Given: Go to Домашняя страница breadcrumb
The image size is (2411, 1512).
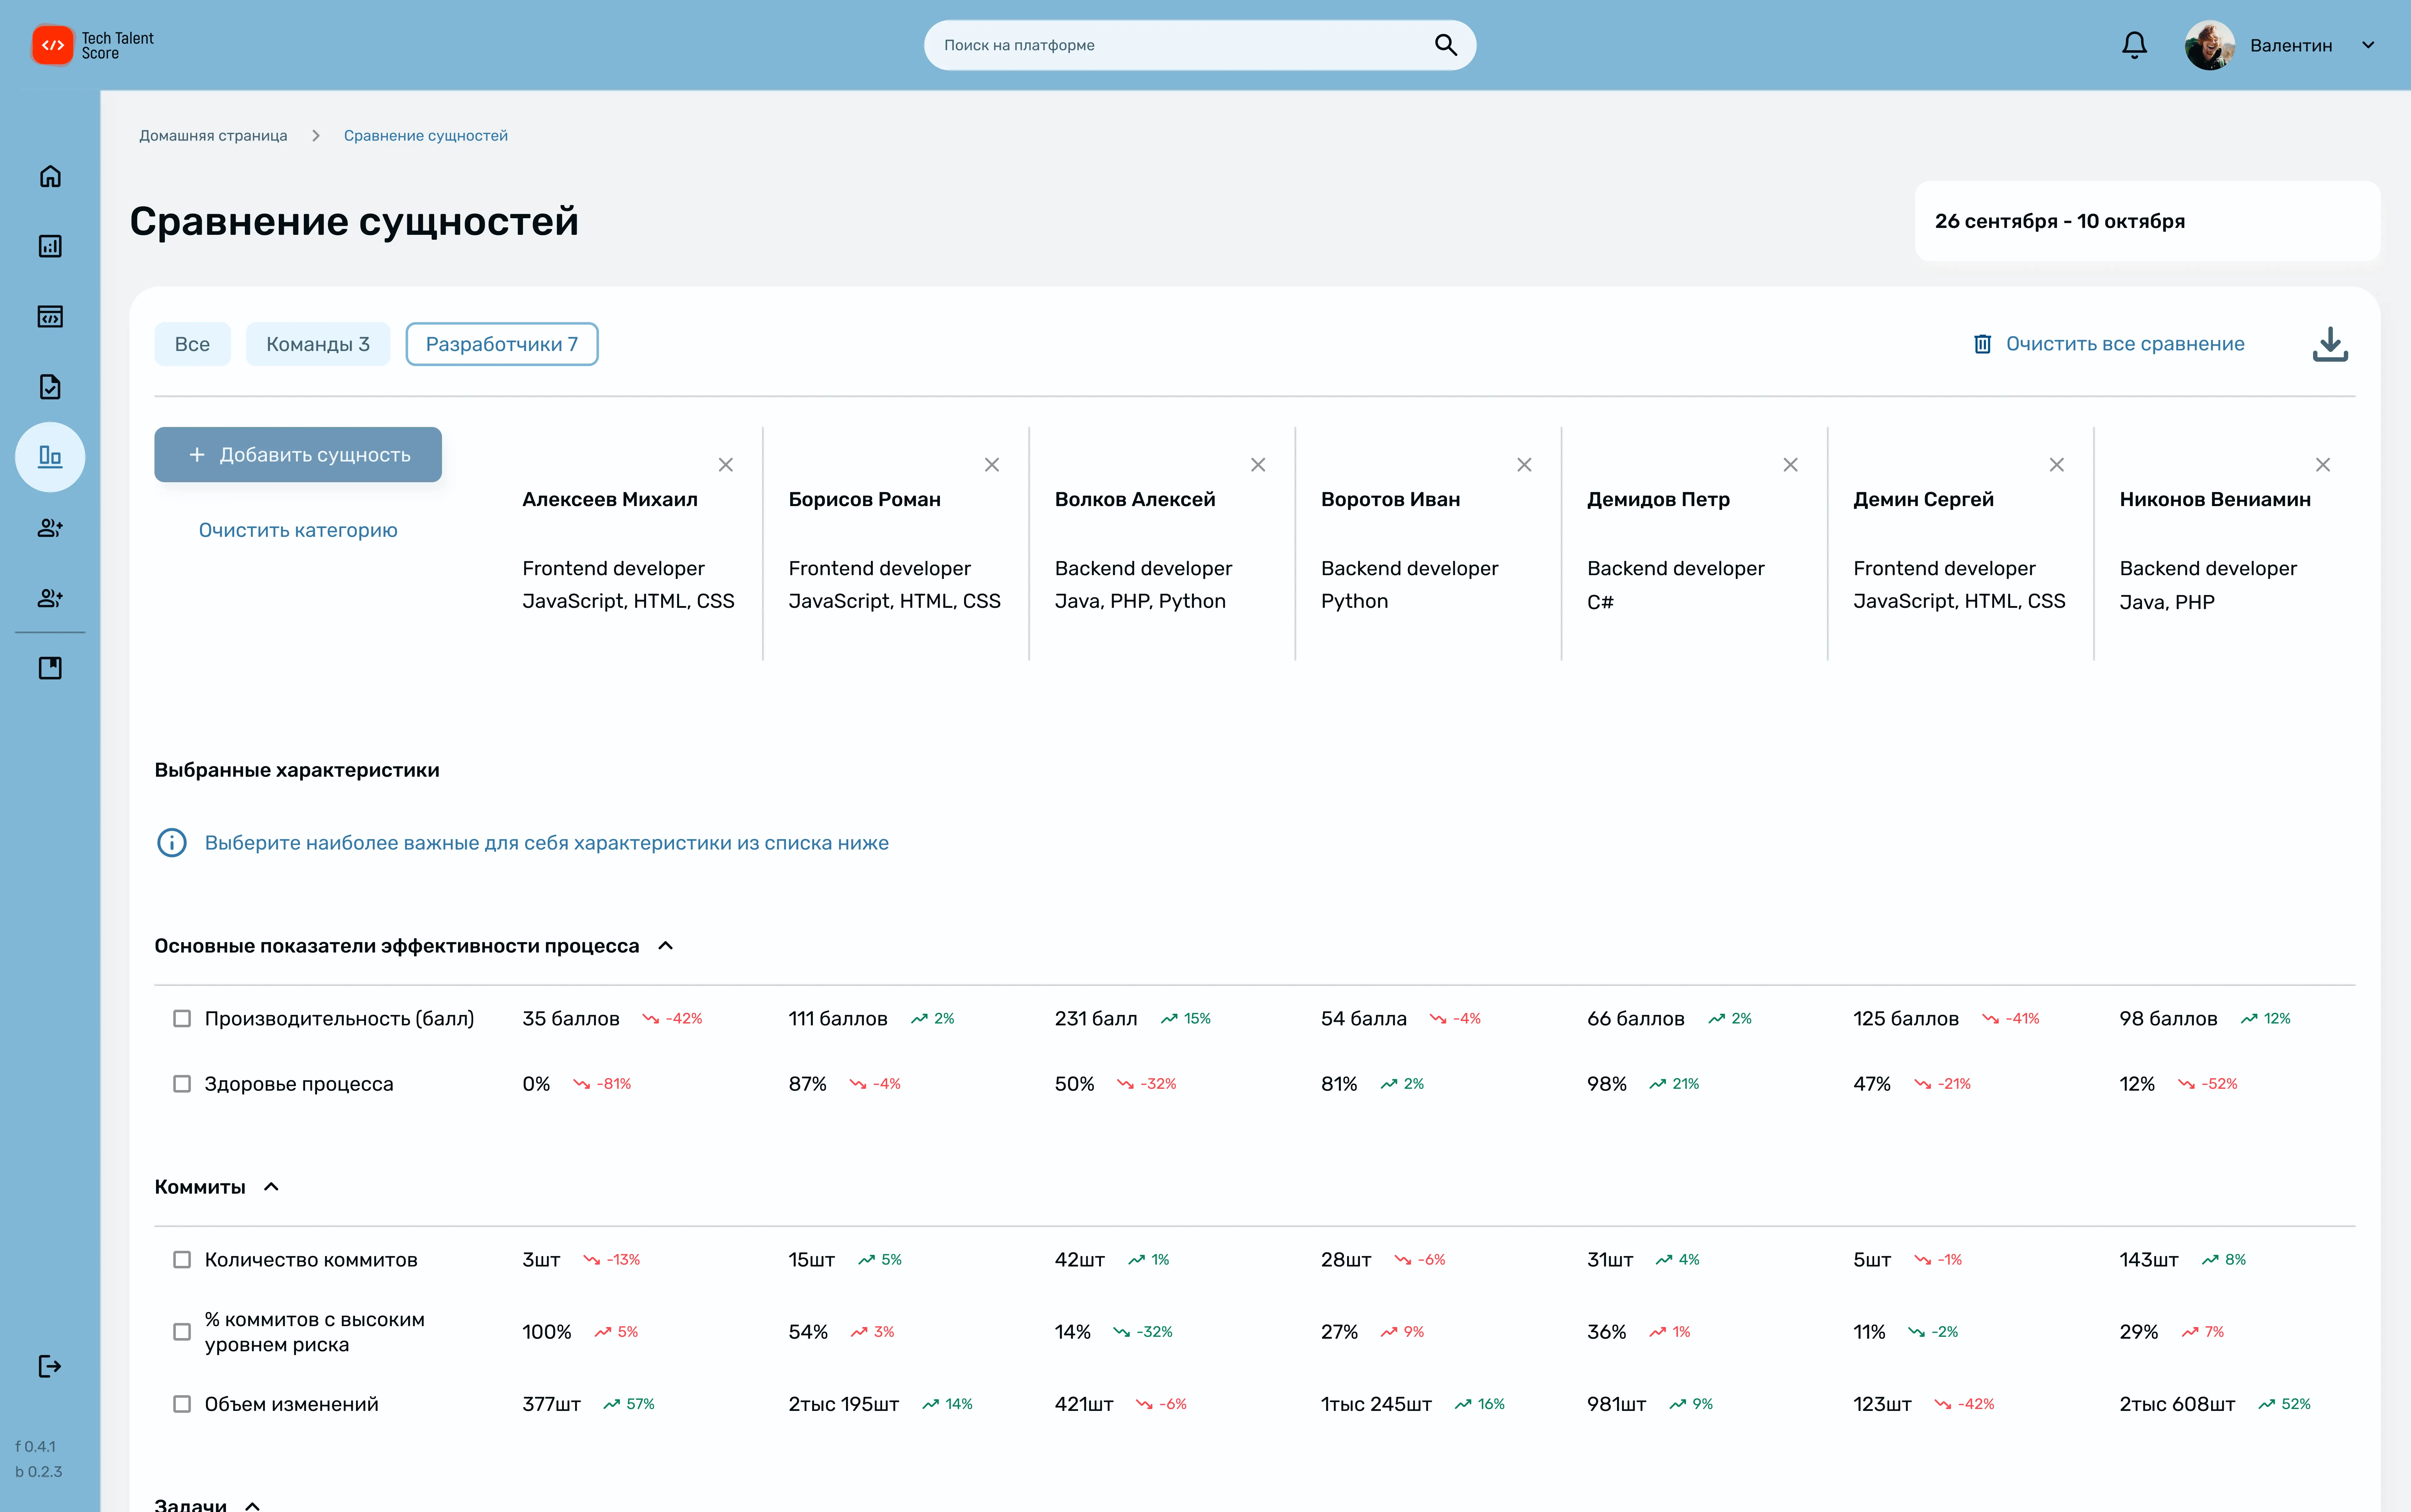Looking at the screenshot, I should [x=213, y=136].
